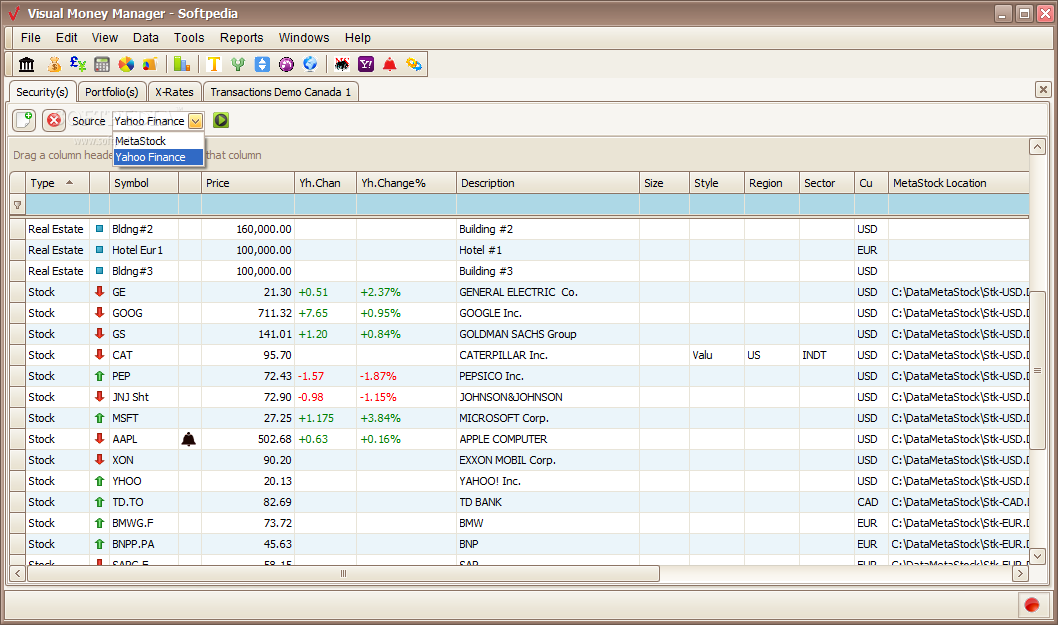Switch to Transactions Demo Canada 1 tab
The image size is (1058, 625).
(x=281, y=92)
